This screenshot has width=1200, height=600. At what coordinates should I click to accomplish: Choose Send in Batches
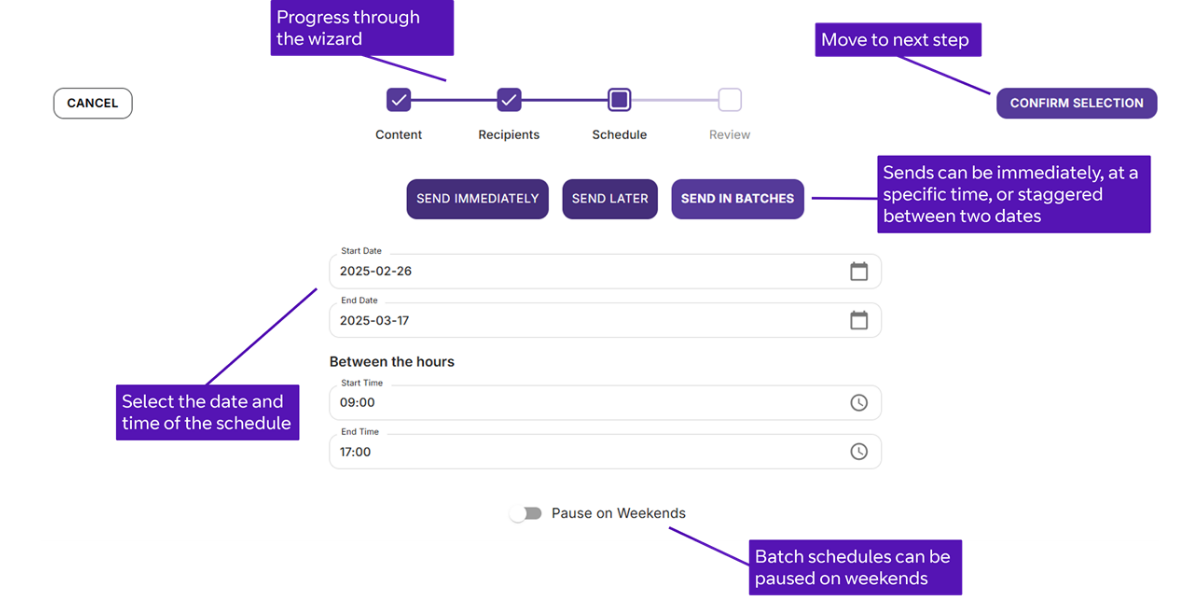tap(737, 198)
